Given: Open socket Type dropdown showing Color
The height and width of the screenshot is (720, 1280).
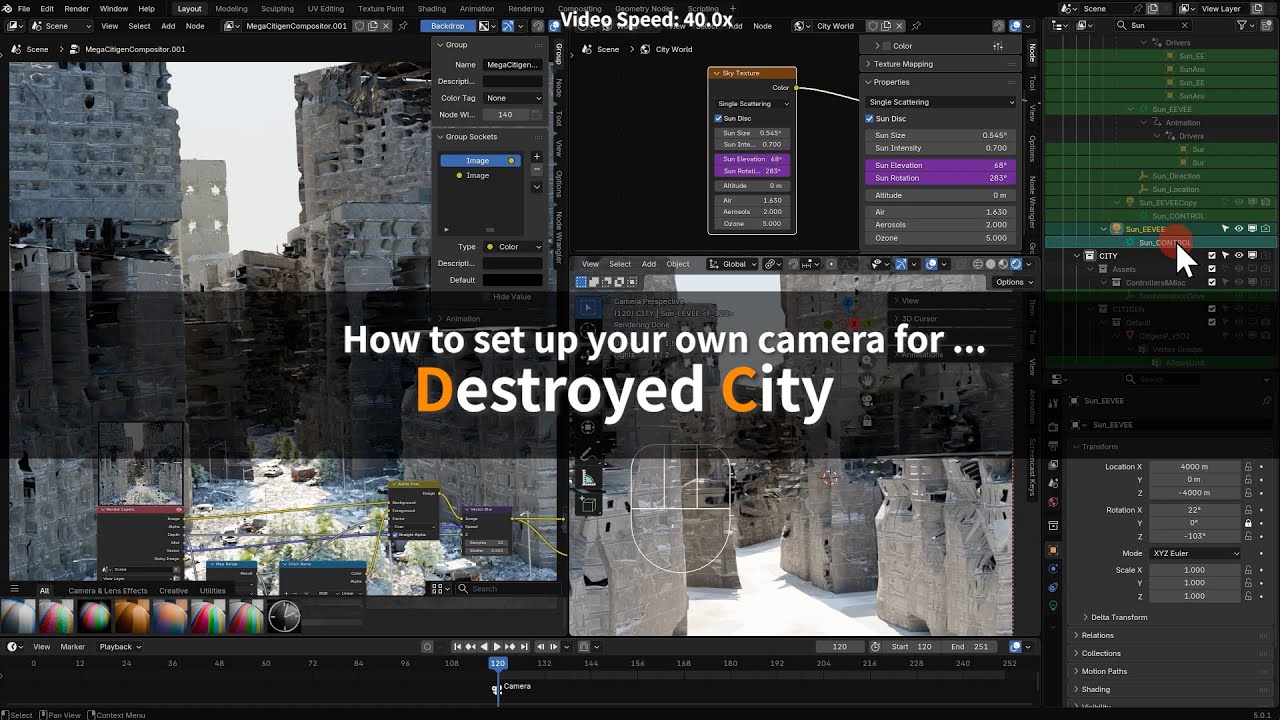Looking at the screenshot, I should pyautogui.click(x=513, y=246).
